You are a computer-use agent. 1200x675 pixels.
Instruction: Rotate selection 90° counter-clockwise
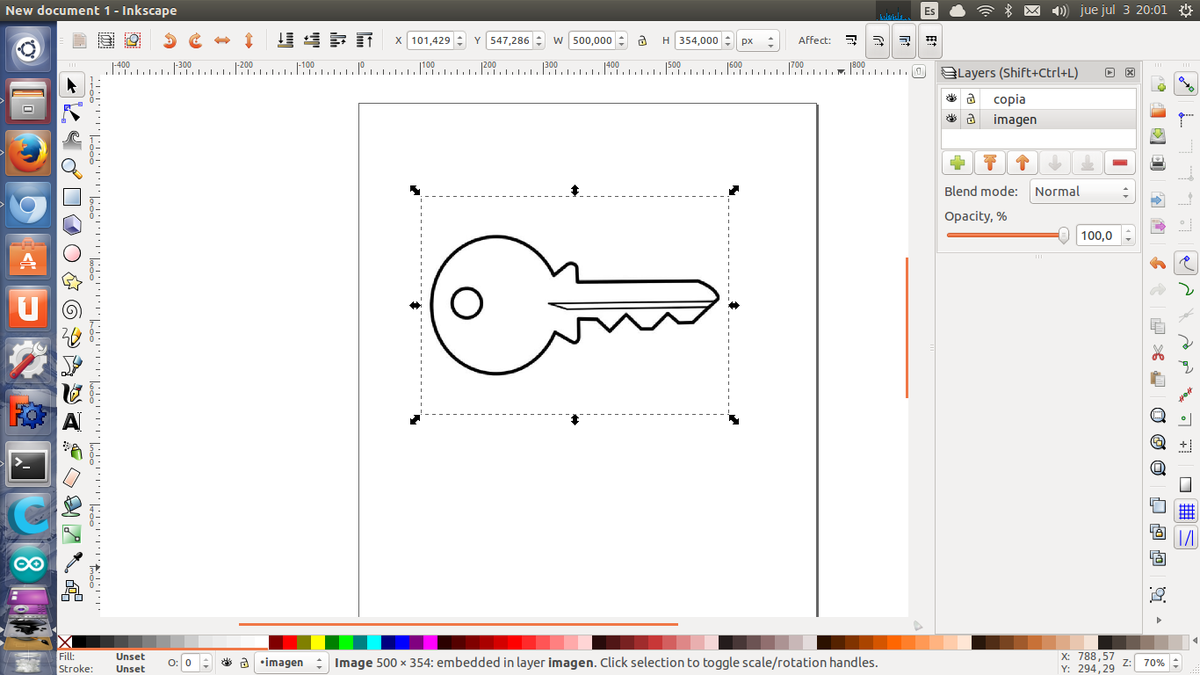[169, 41]
